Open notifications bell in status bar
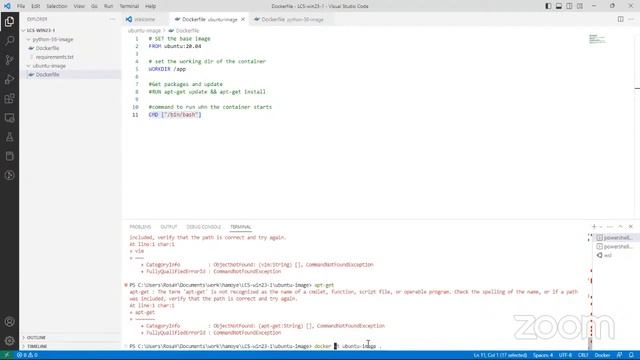Image resolution: width=640 pixels, height=360 pixels. (631, 355)
